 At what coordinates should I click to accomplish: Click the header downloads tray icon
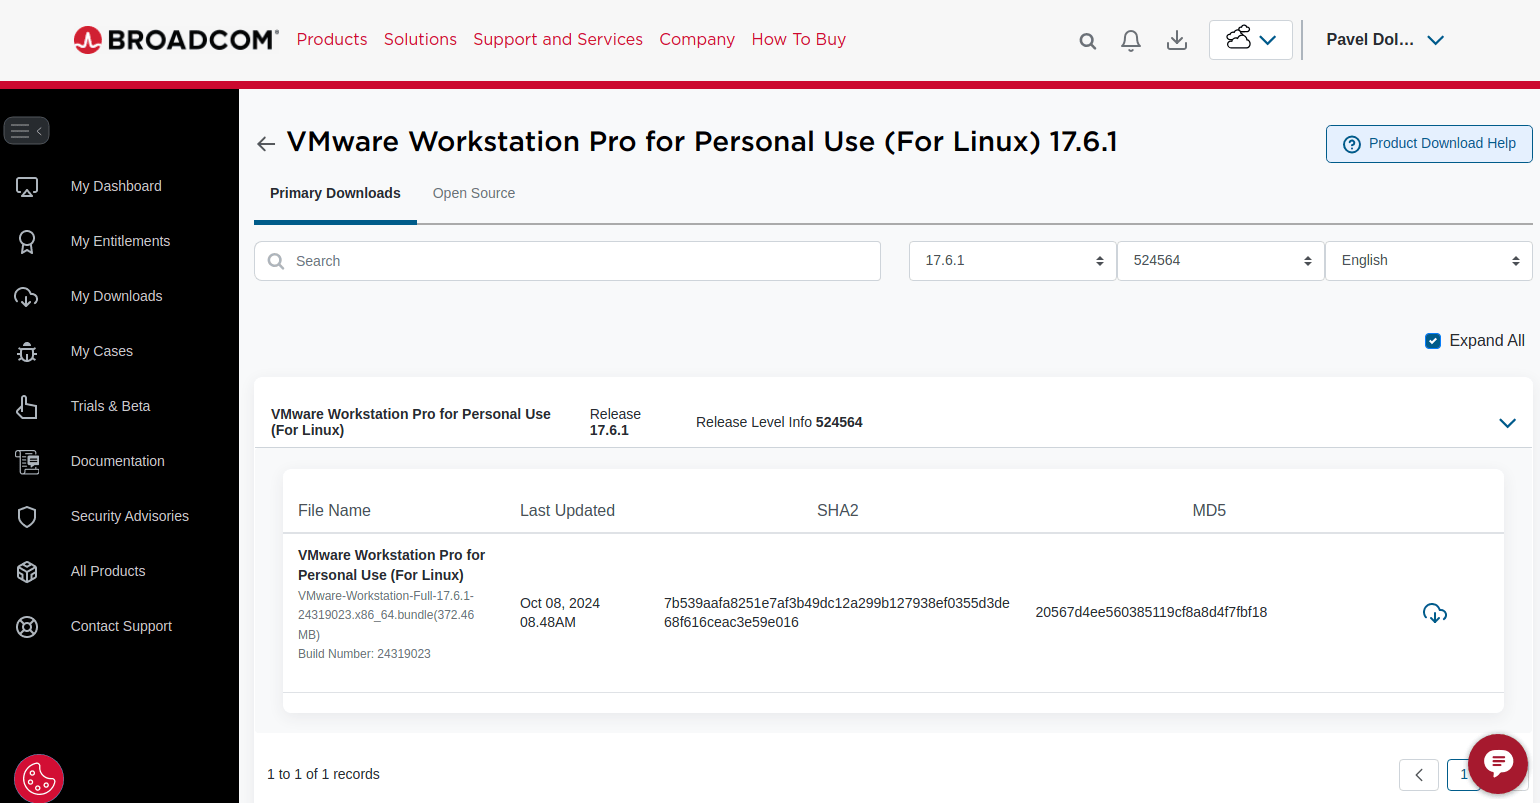(x=1177, y=41)
